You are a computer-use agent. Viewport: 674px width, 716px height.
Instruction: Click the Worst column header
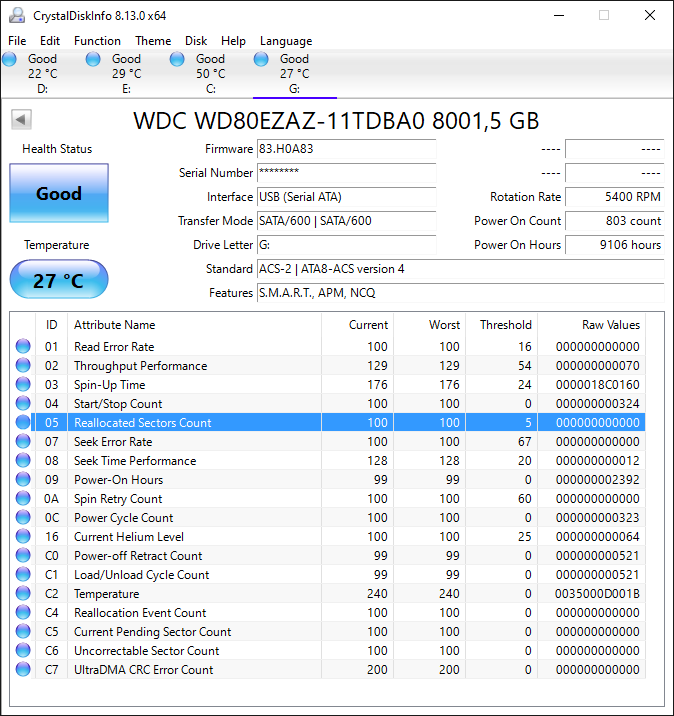point(430,325)
